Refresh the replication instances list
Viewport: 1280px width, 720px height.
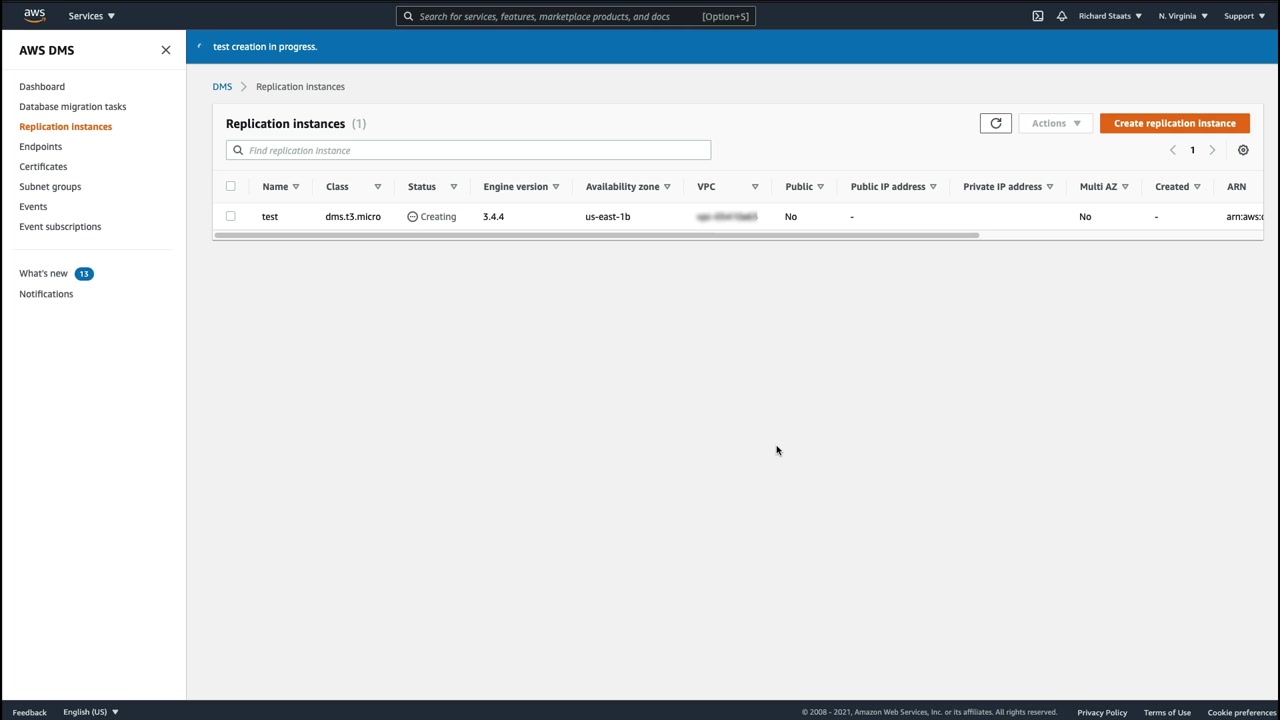(996, 123)
